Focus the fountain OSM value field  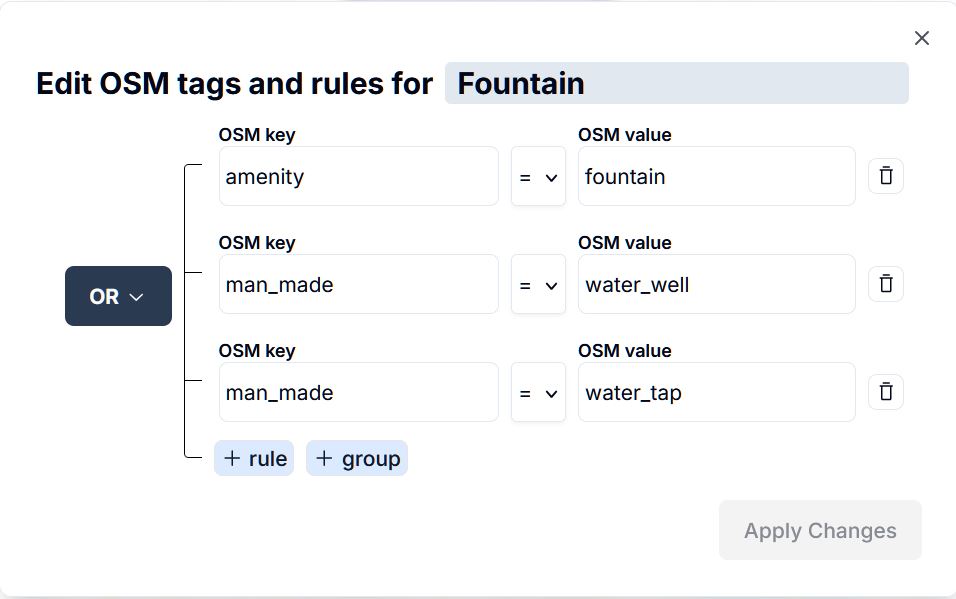(x=716, y=177)
